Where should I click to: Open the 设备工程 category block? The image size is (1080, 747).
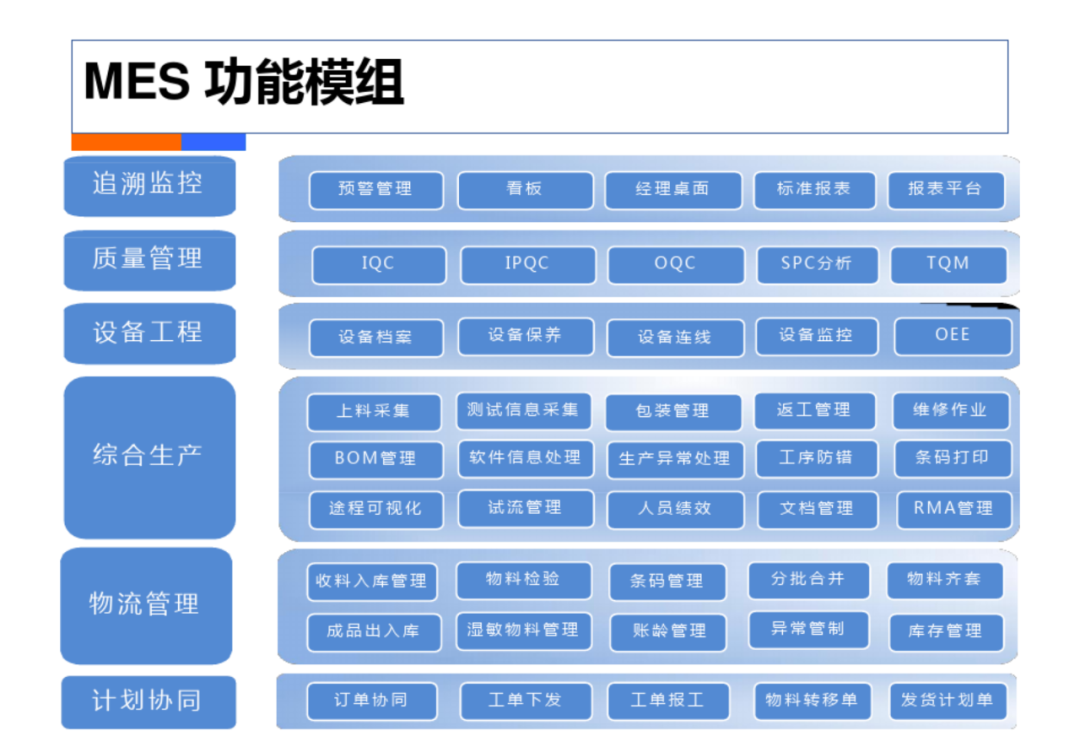pyautogui.click(x=149, y=334)
